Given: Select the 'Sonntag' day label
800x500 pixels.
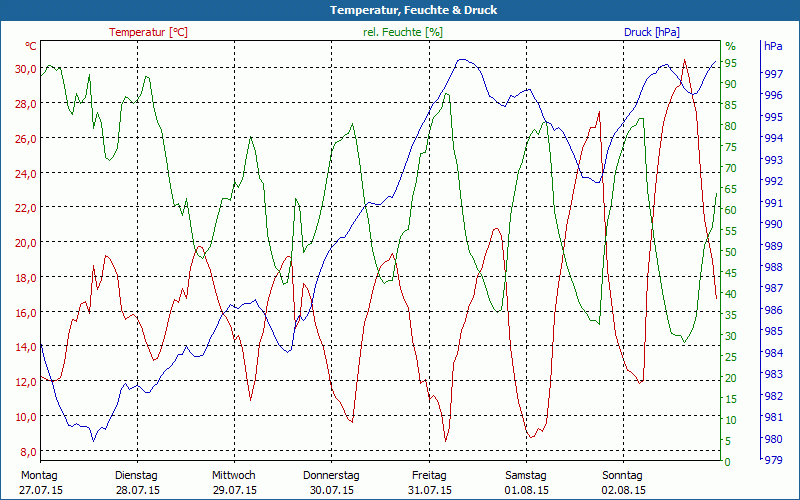Looking at the screenshot, I should pos(622,476).
